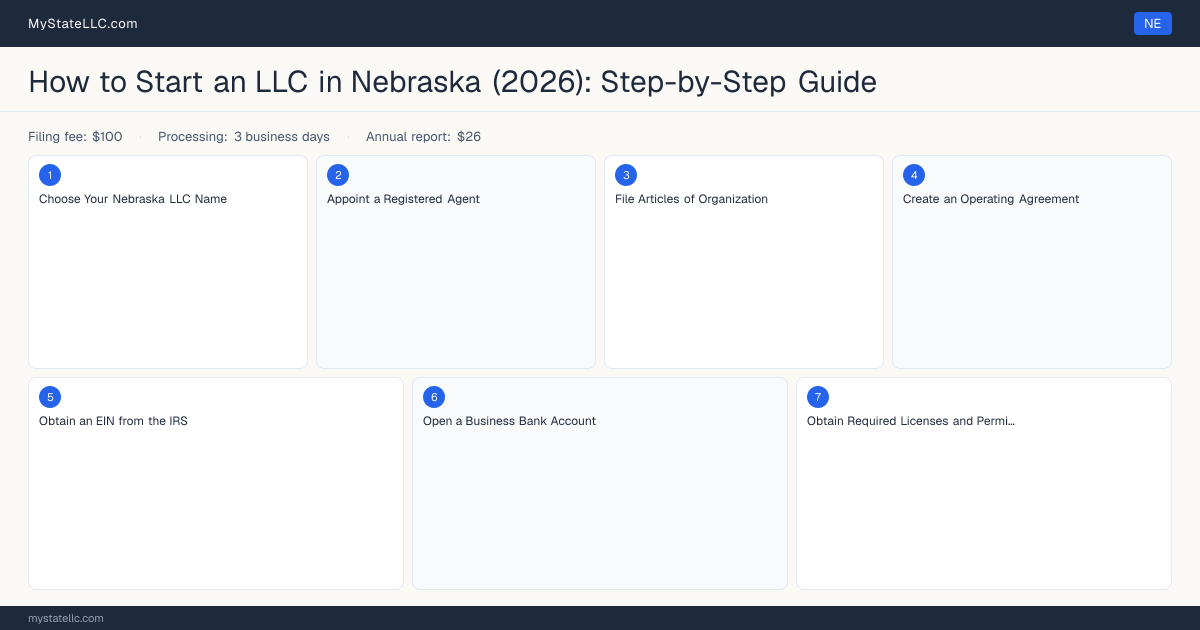Click mystatellc.com footer text
Viewport: 1200px width, 630px height.
pyautogui.click(x=66, y=618)
